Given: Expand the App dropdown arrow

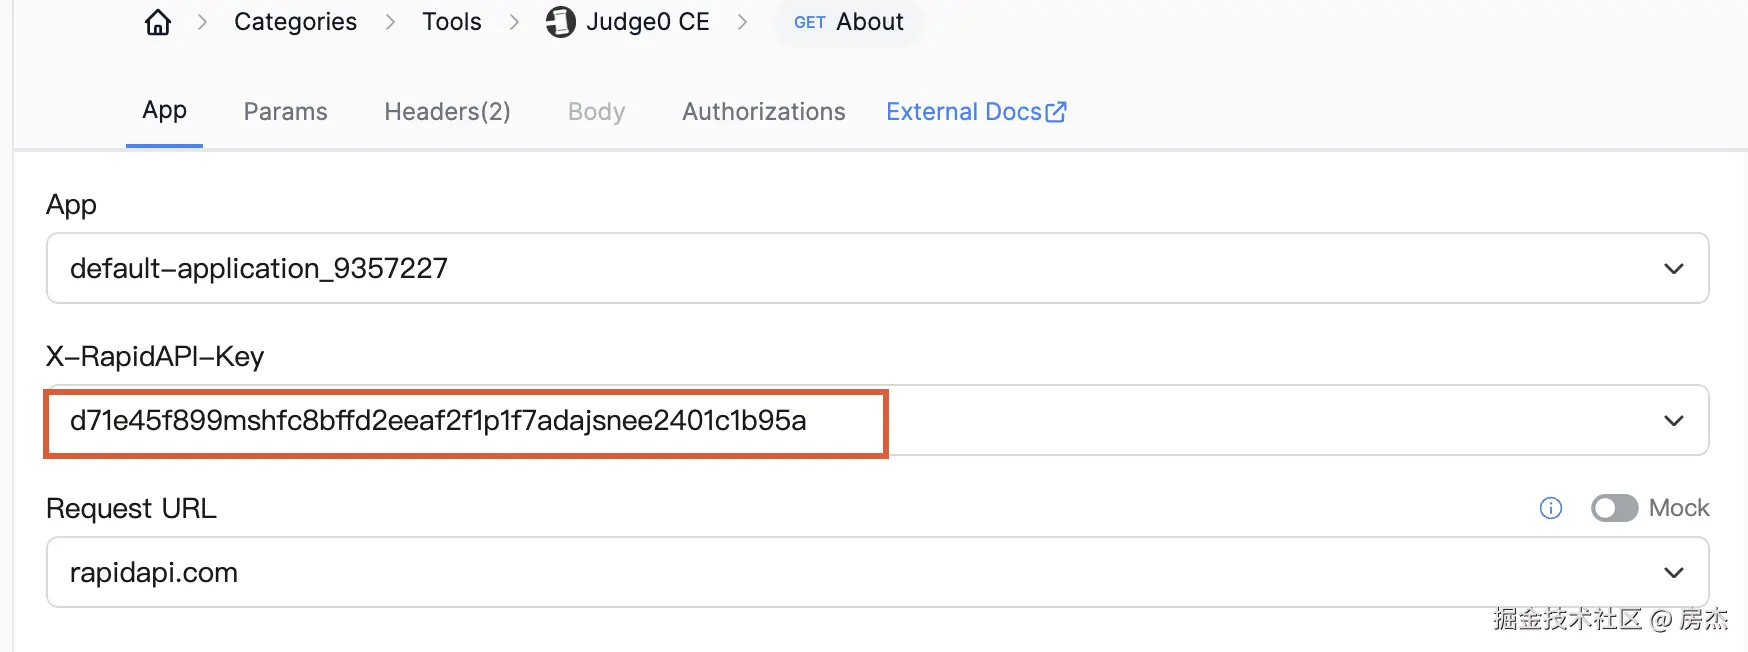Looking at the screenshot, I should 1673,268.
